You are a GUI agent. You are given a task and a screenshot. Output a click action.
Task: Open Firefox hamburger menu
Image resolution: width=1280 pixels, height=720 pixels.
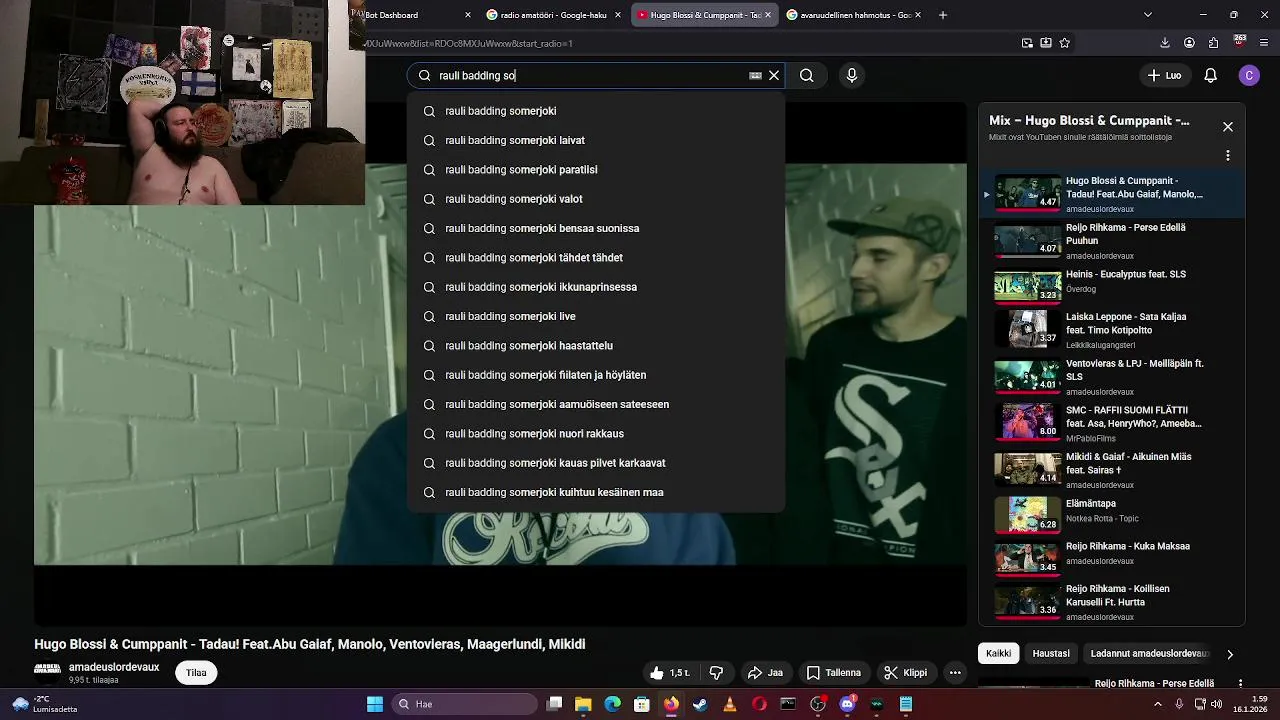point(1264,43)
